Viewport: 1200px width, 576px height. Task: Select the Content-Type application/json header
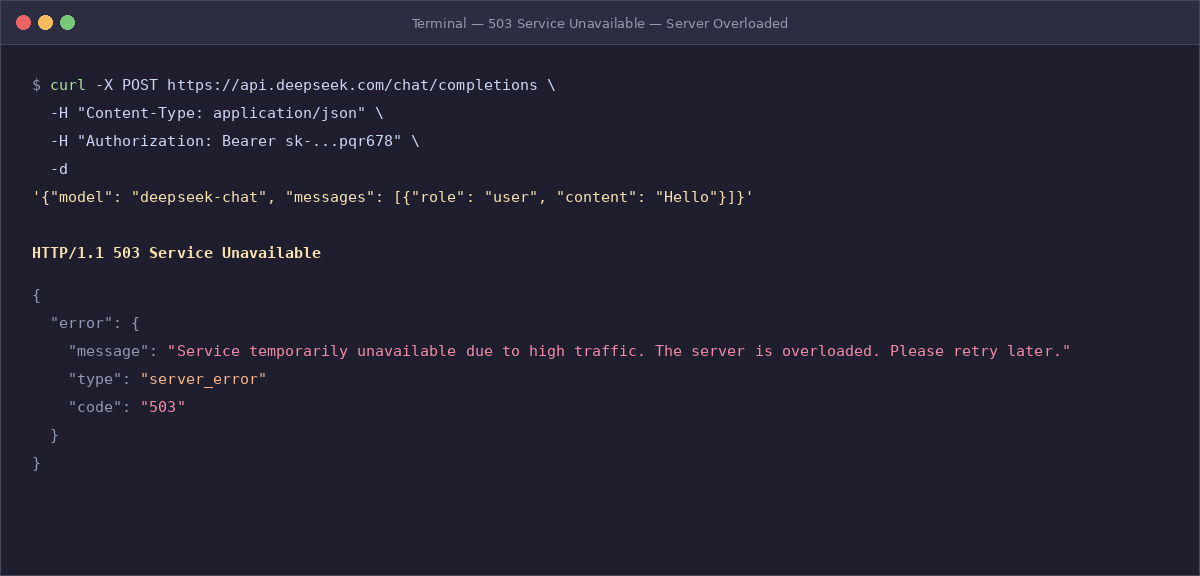[x=225, y=112]
